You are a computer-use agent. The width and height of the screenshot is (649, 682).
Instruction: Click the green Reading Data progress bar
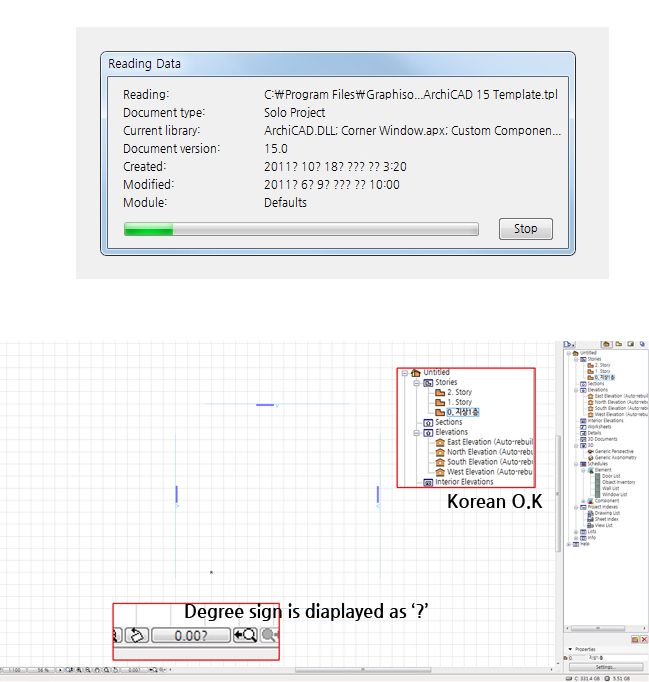(x=301, y=229)
